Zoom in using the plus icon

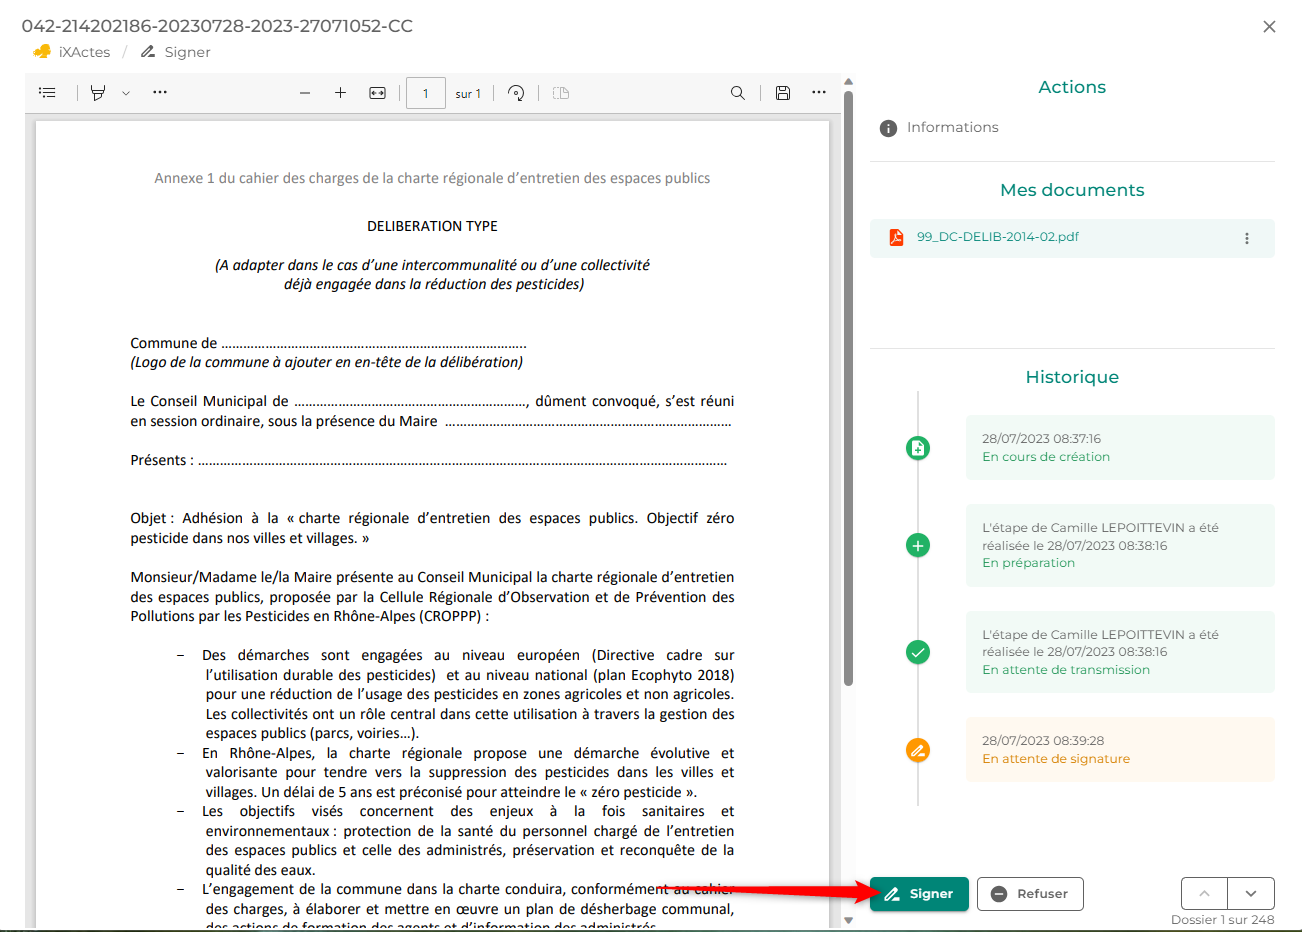click(340, 93)
